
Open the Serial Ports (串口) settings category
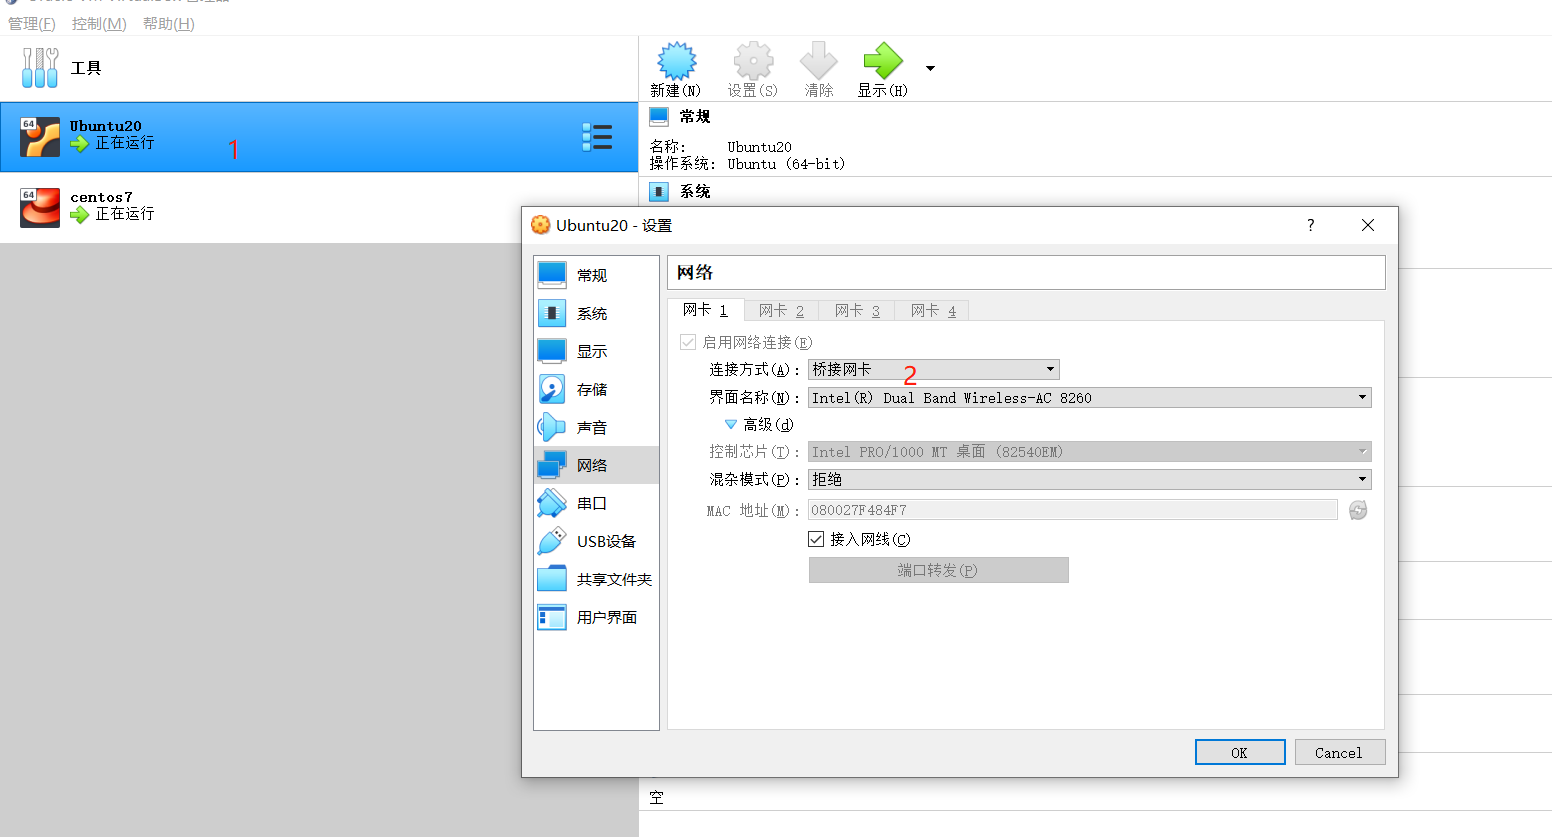pyautogui.click(x=596, y=503)
